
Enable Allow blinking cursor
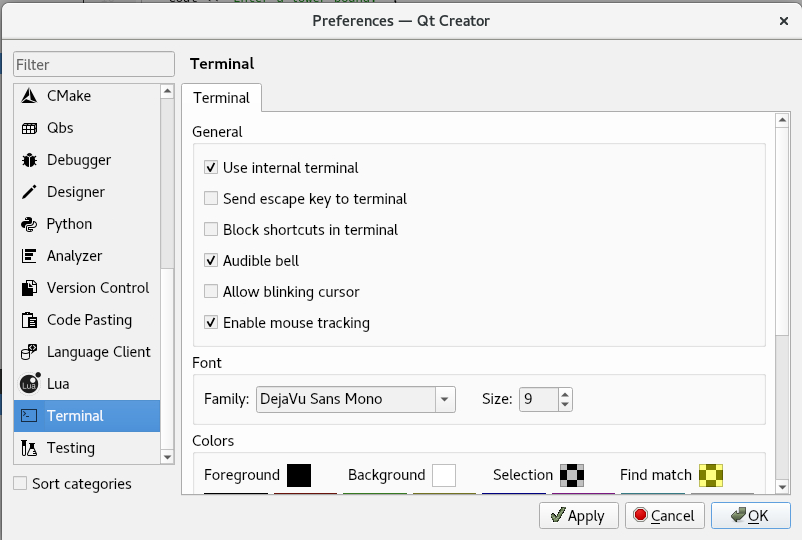click(211, 291)
